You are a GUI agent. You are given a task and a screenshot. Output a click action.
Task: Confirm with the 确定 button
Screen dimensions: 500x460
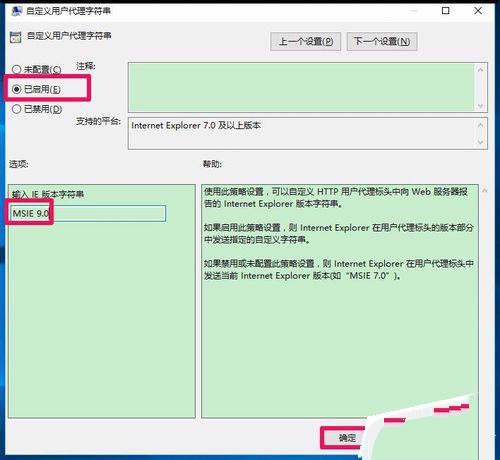[347, 437]
